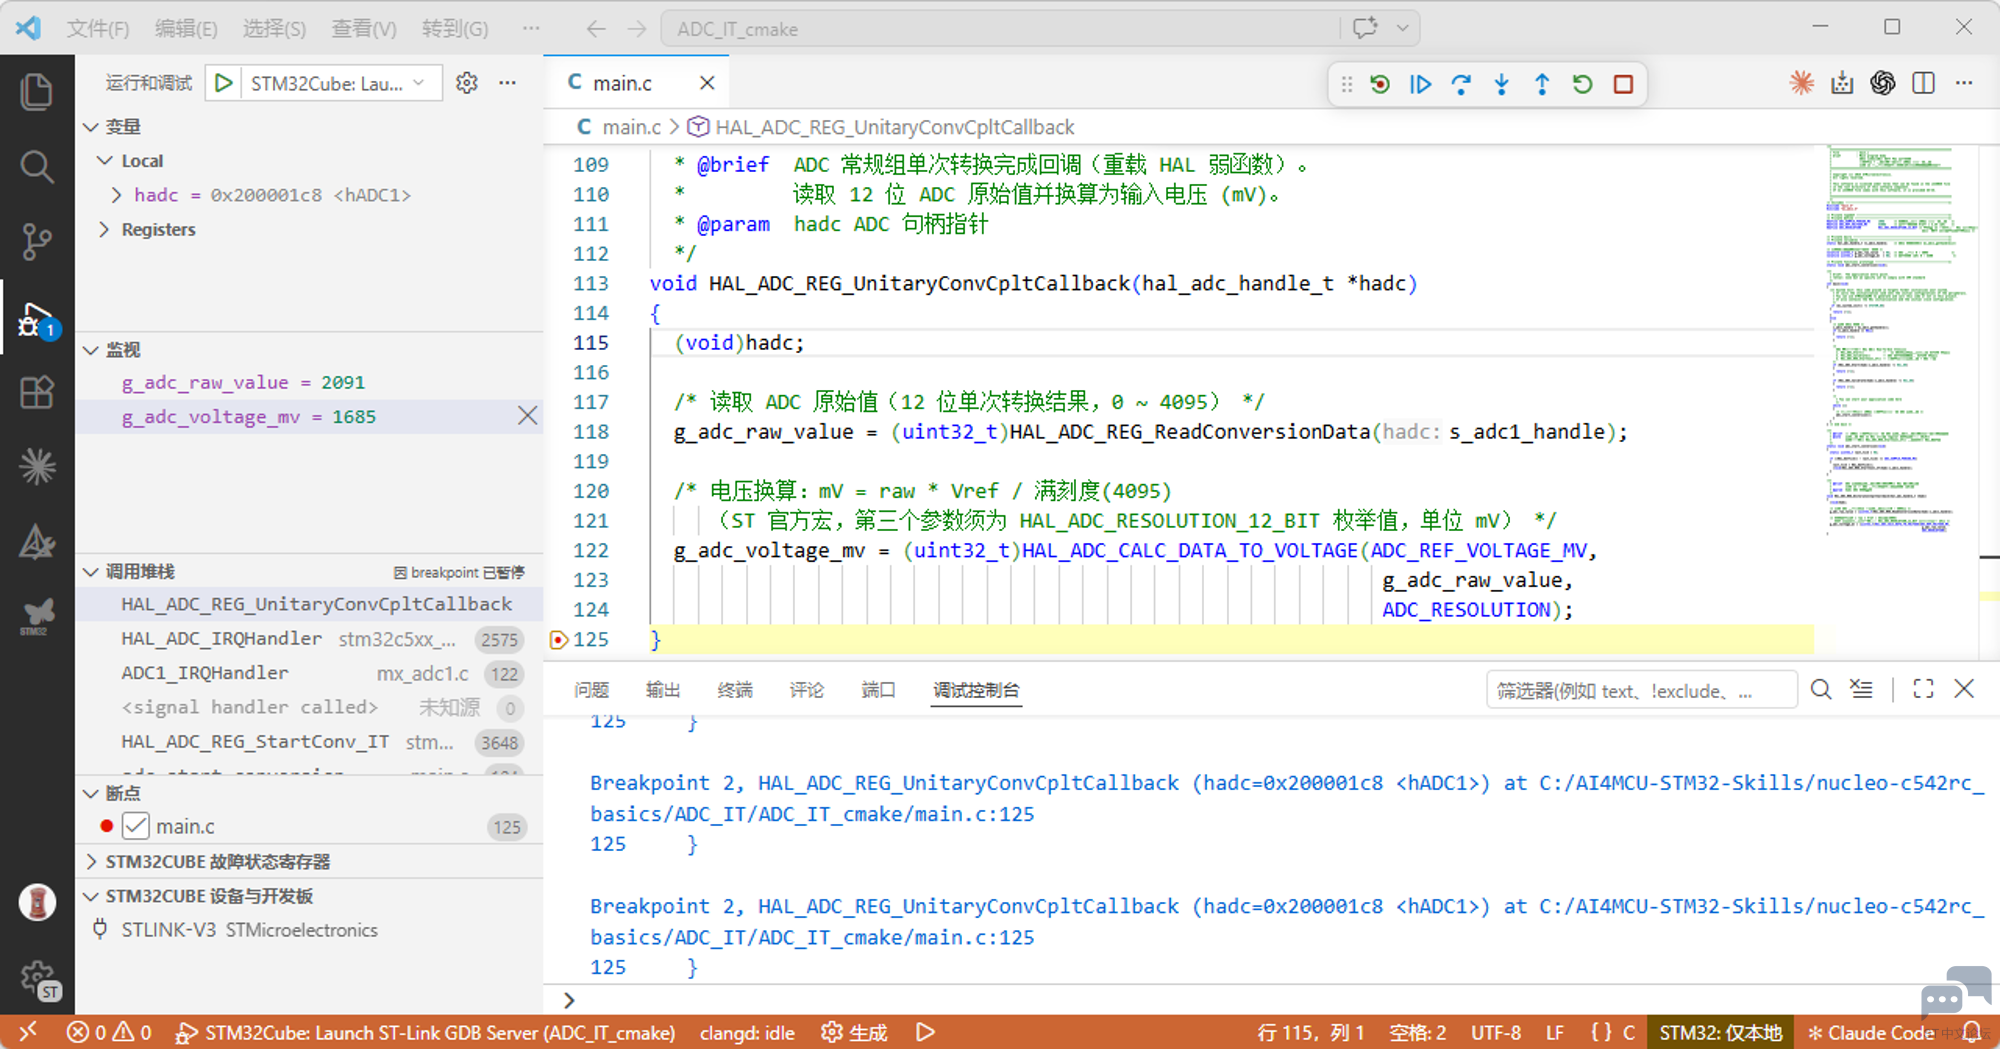This screenshot has height=1049, width=2000.
Task: Collapse the 监视 watch section
Action: pos(91,350)
